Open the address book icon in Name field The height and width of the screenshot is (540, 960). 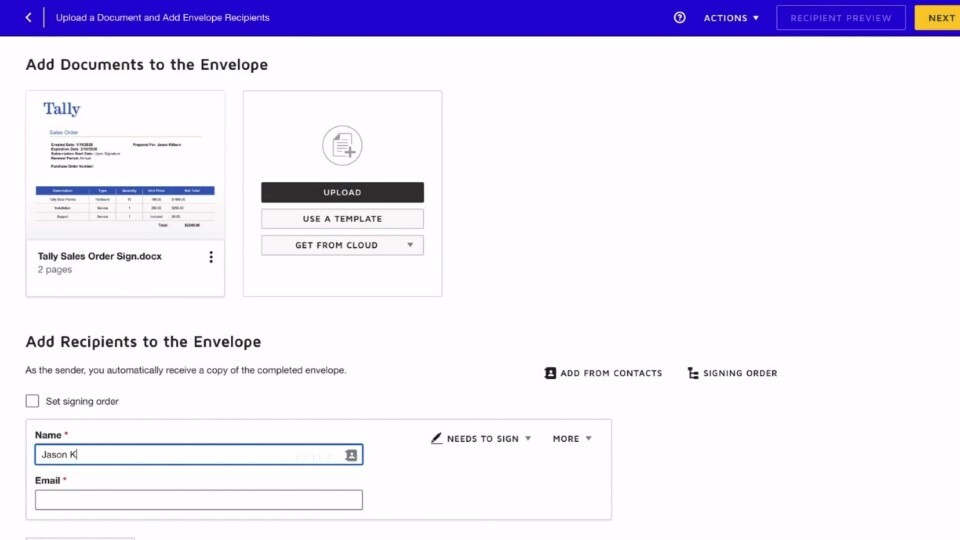tap(351, 455)
